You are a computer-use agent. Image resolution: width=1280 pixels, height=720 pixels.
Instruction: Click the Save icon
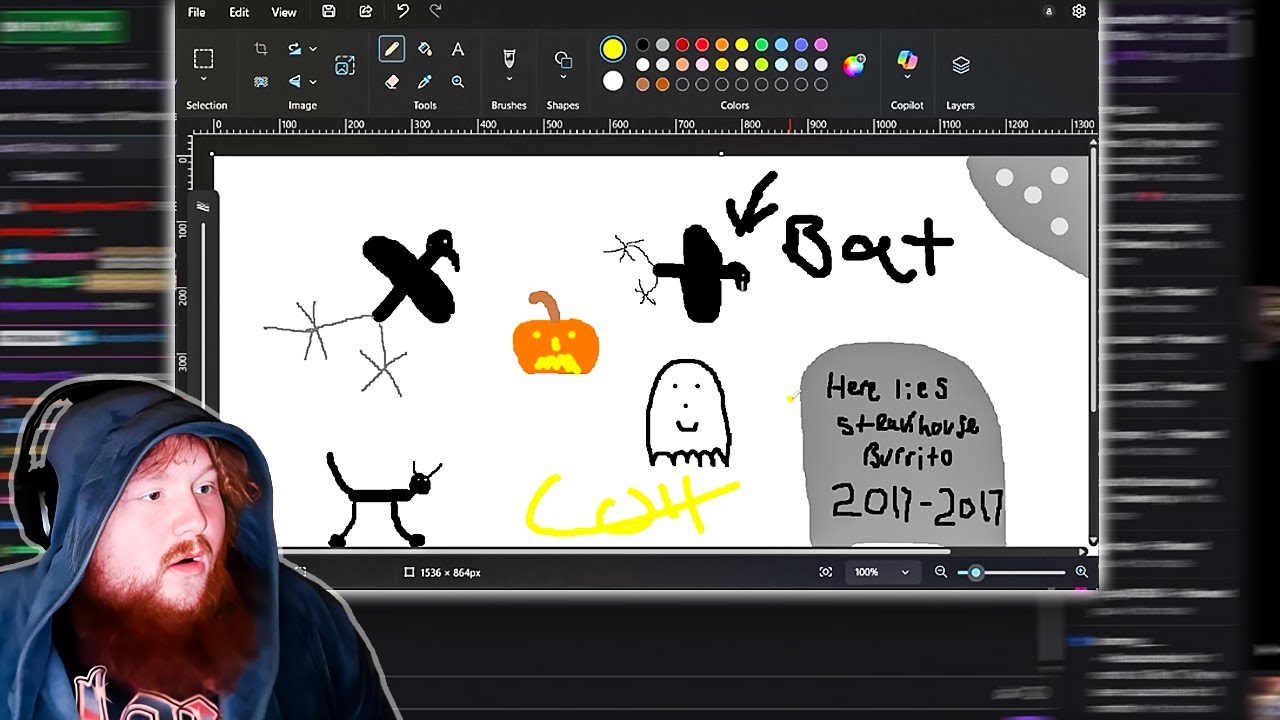point(328,11)
